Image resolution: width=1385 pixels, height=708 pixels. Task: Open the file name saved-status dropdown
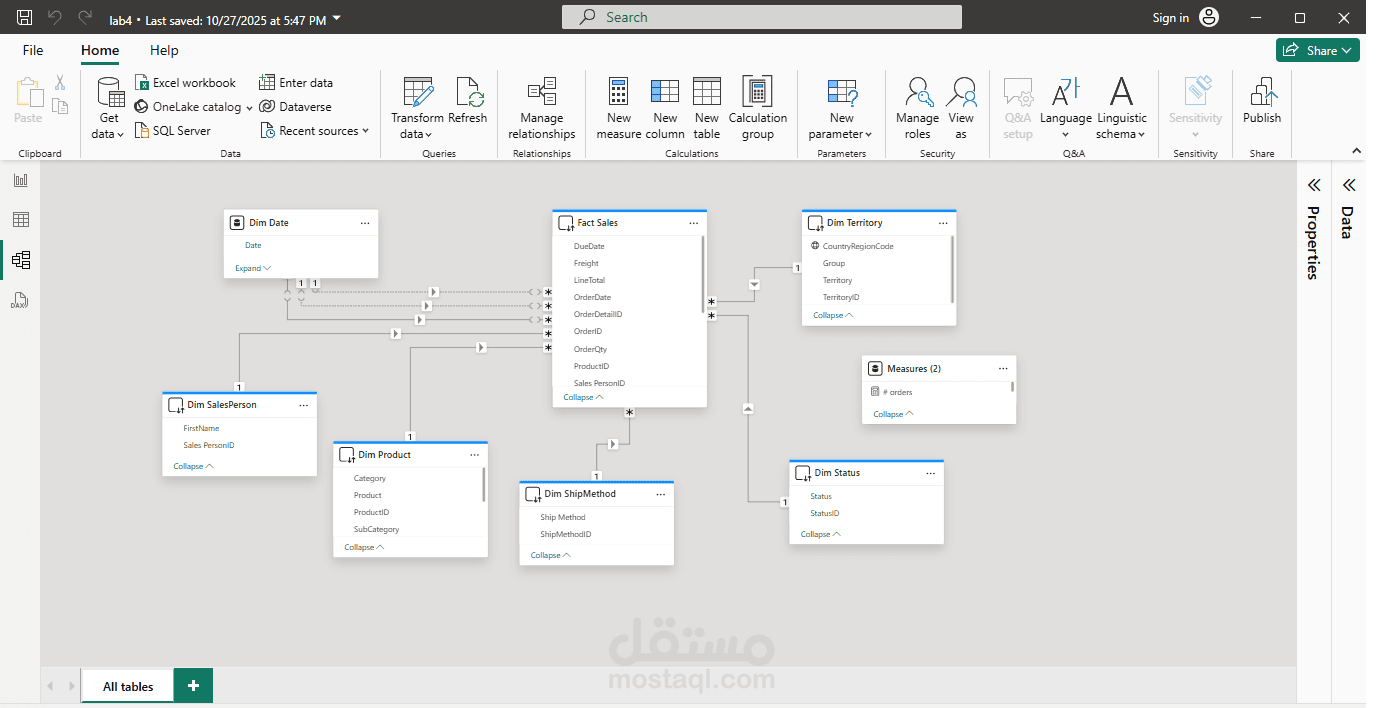pos(336,18)
